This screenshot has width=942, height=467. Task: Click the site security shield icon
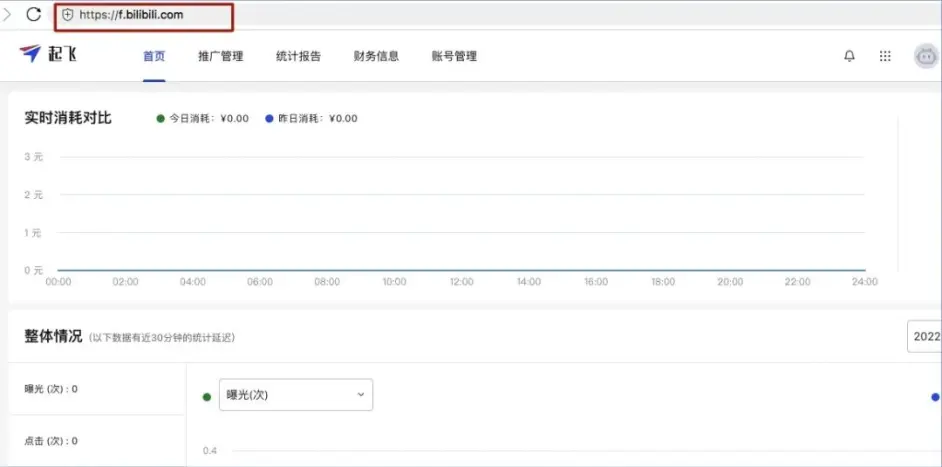click(68, 15)
